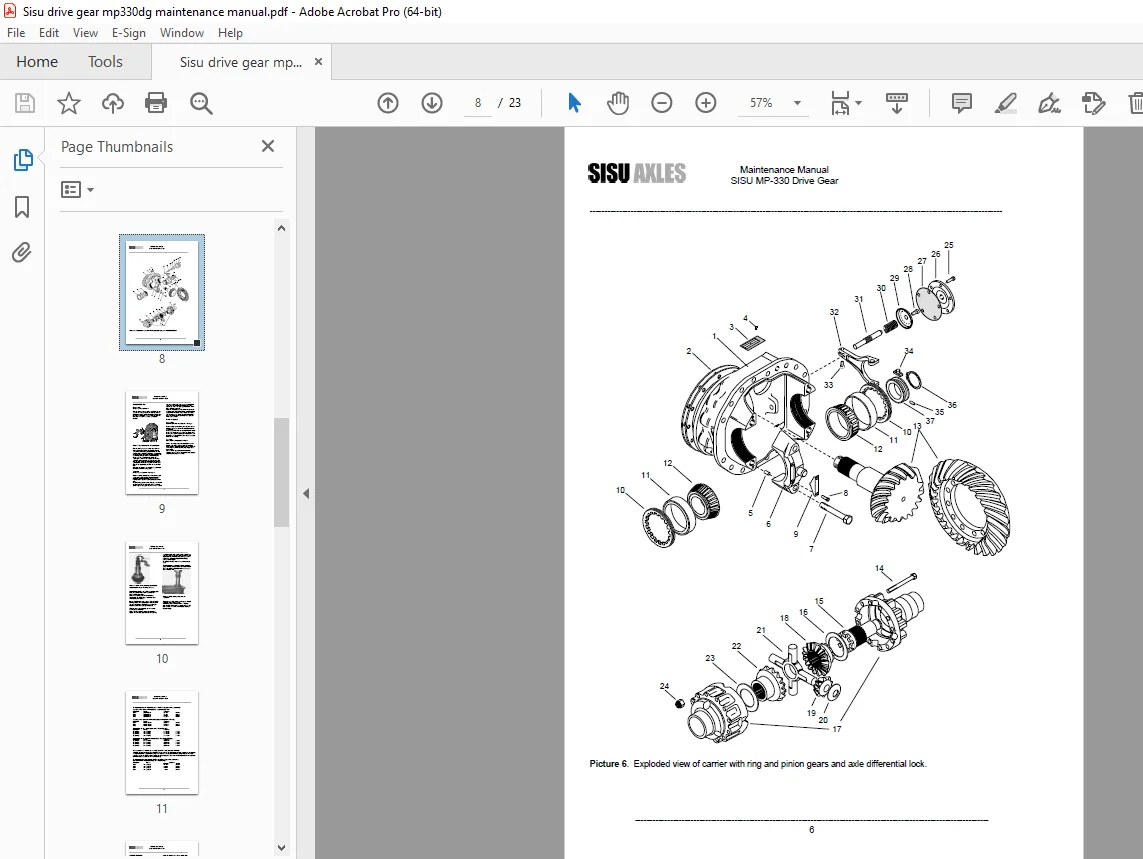The width and height of the screenshot is (1143, 859).
Task: Open the Edit menu
Action: [49, 33]
